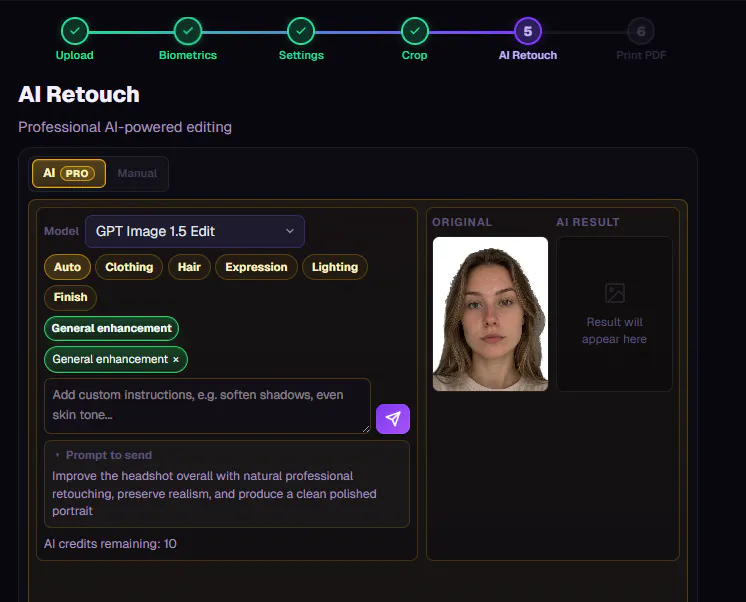Switch to the AI PRO mode
Image resolution: width=746 pixels, height=602 pixels.
point(69,173)
